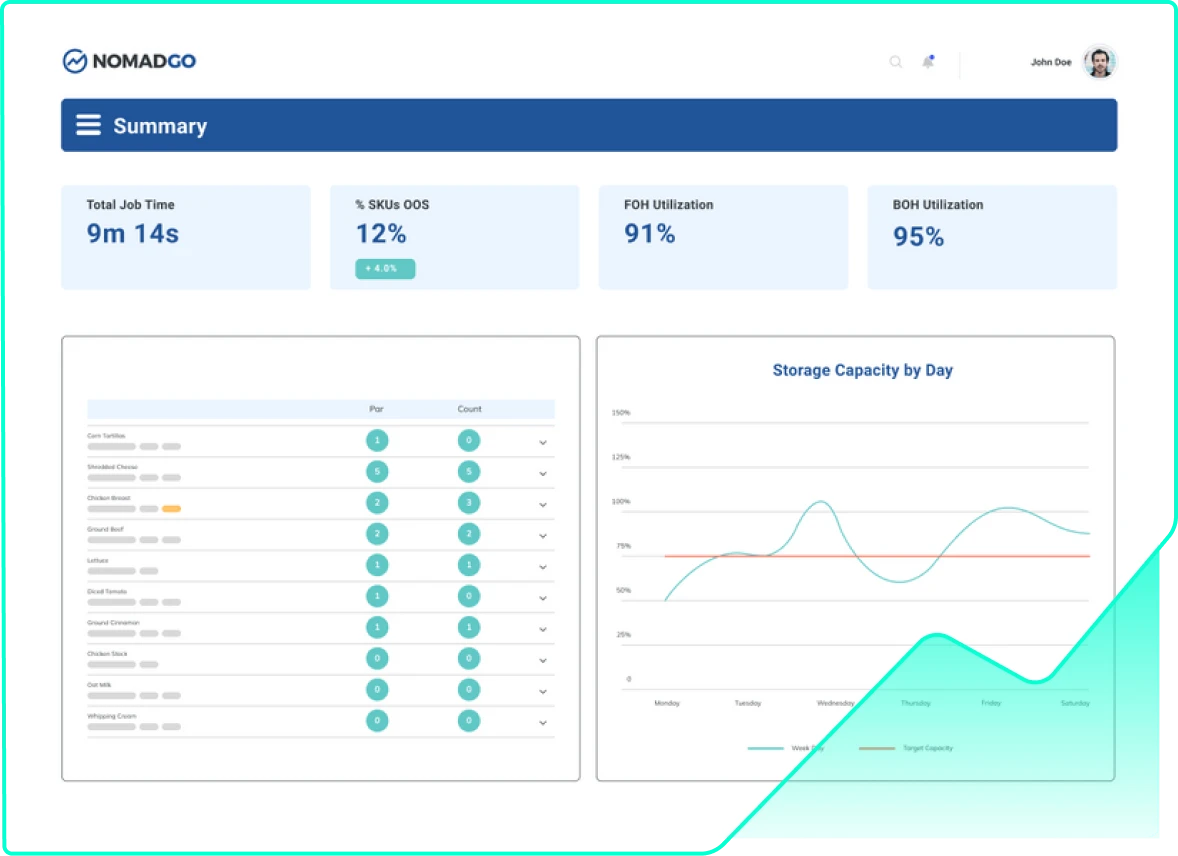Screen dimensions: 1178x856
Task: Expand the Corn Tortillas row
Action: (543, 441)
